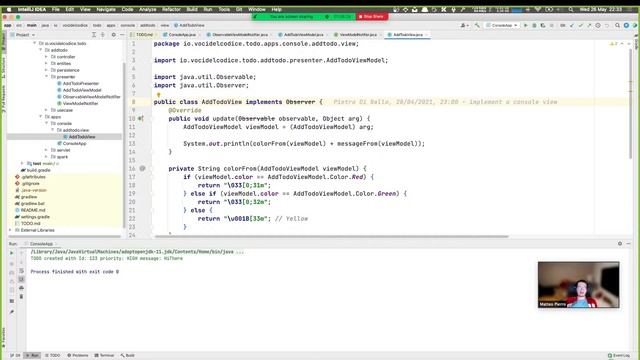Pin the Run tab
This screenshot has width=640, height=360.
[11, 311]
